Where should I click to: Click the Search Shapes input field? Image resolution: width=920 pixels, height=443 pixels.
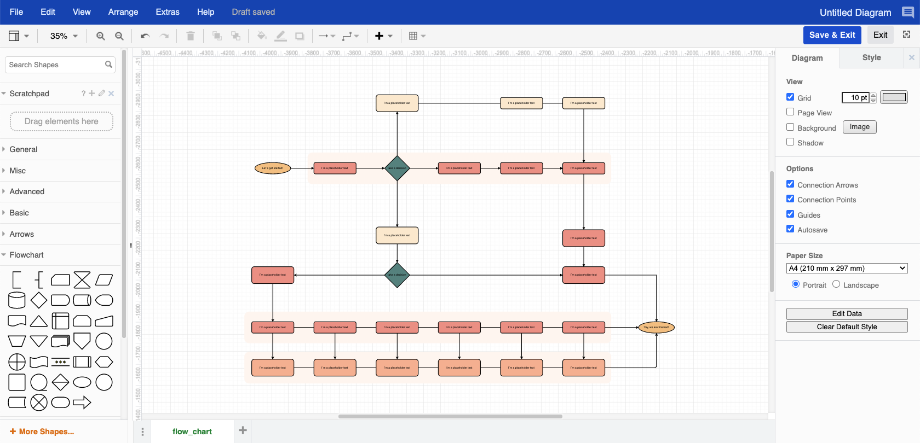55,64
